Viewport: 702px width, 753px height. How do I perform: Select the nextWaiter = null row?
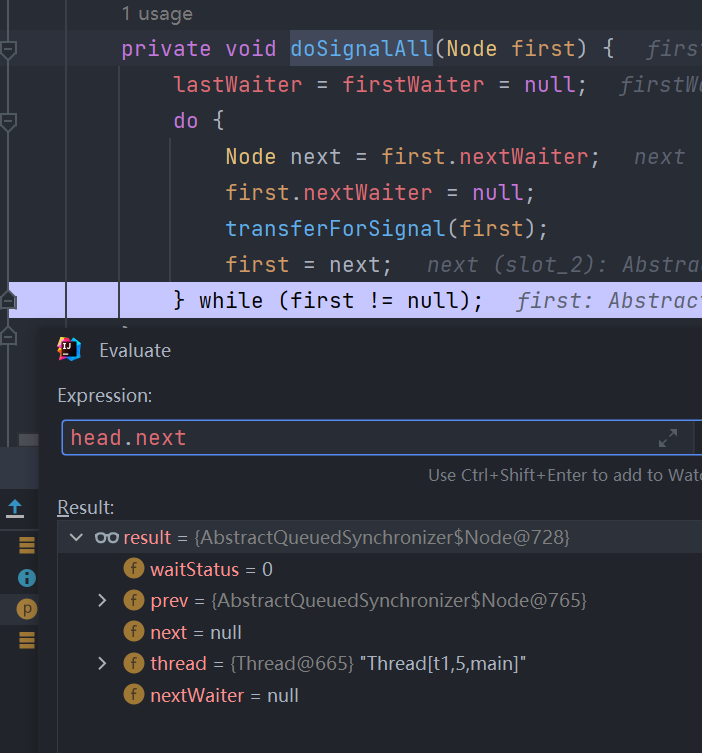coord(224,695)
